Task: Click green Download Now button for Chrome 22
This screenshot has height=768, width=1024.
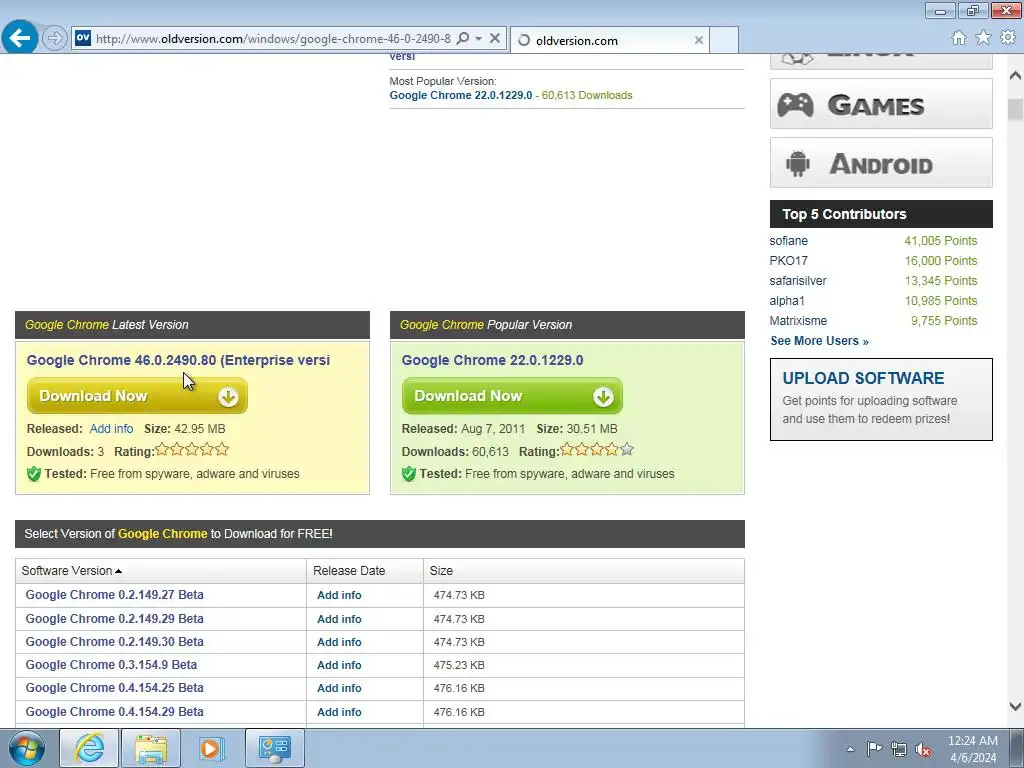Action: (x=512, y=396)
